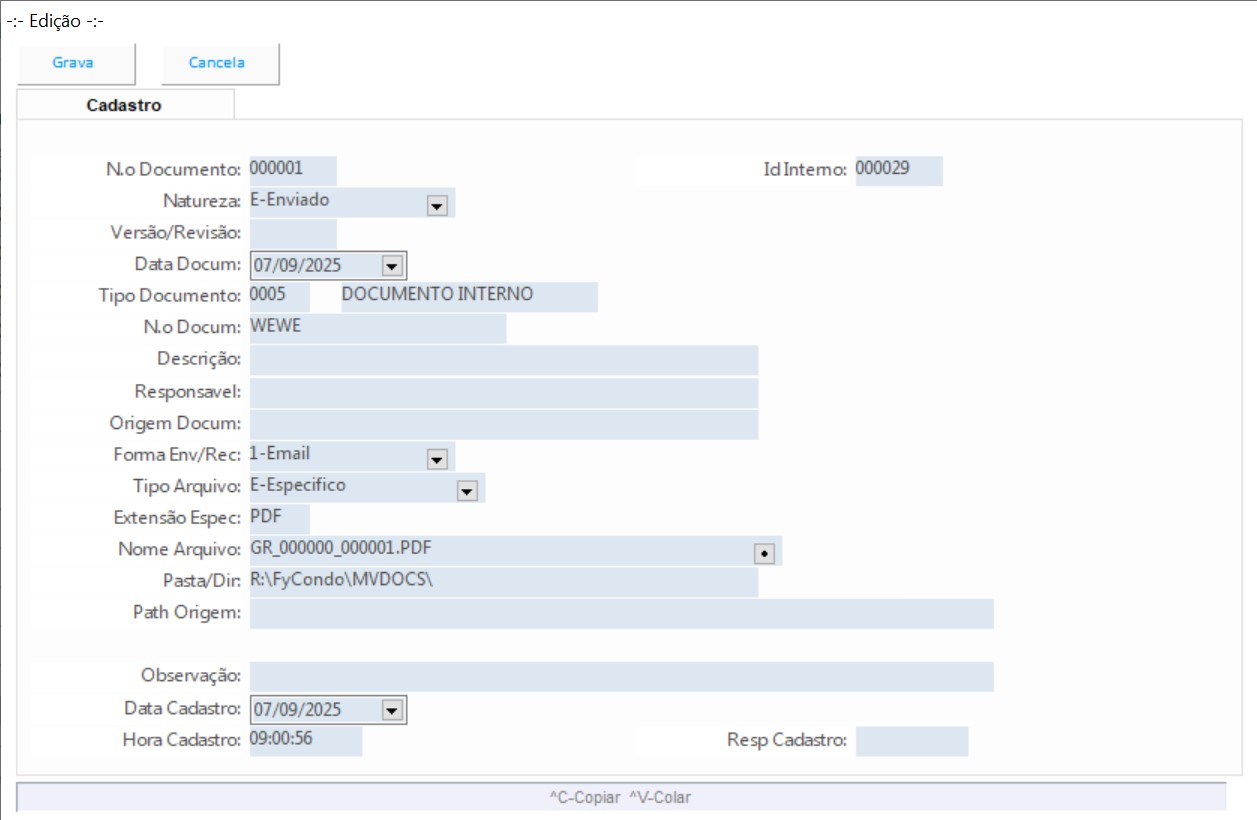This screenshot has height=820, width=1257.
Task: Click the N.o Documento field
Action: pyautogui.click(x=292, y=170)
